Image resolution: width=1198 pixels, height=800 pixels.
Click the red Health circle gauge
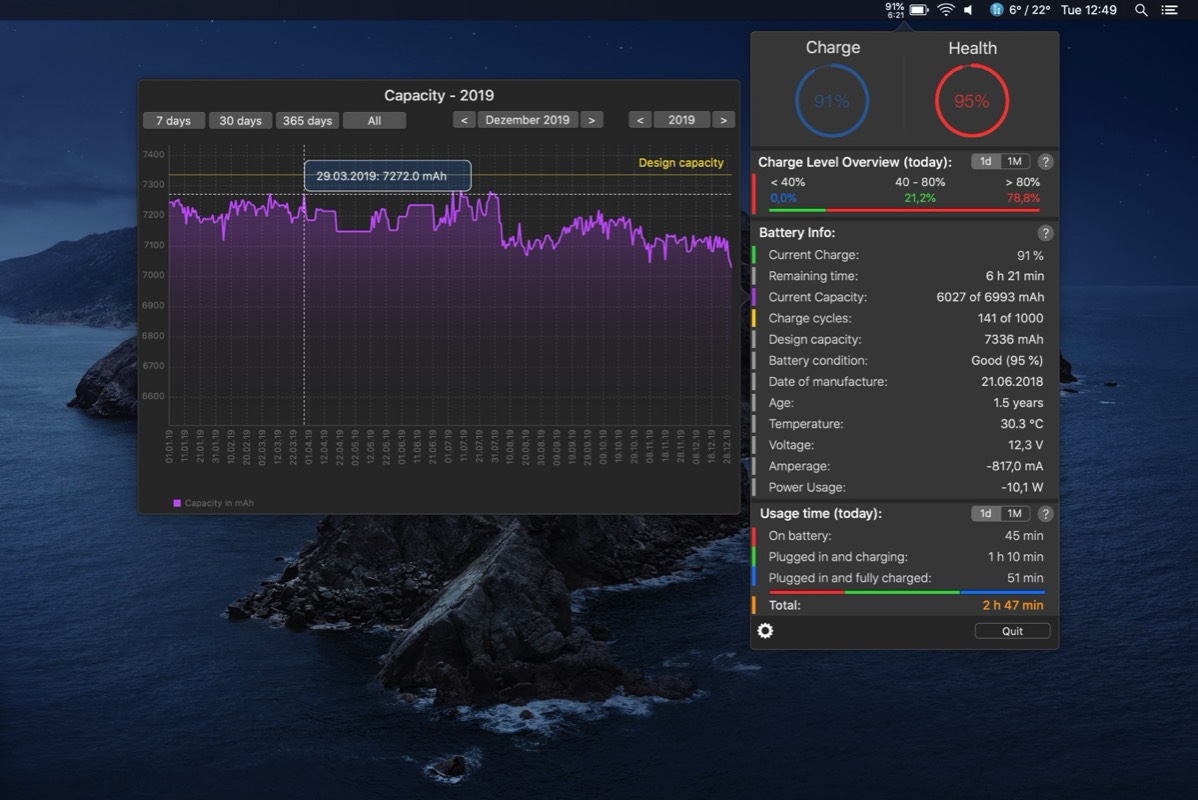coord(972,101)
